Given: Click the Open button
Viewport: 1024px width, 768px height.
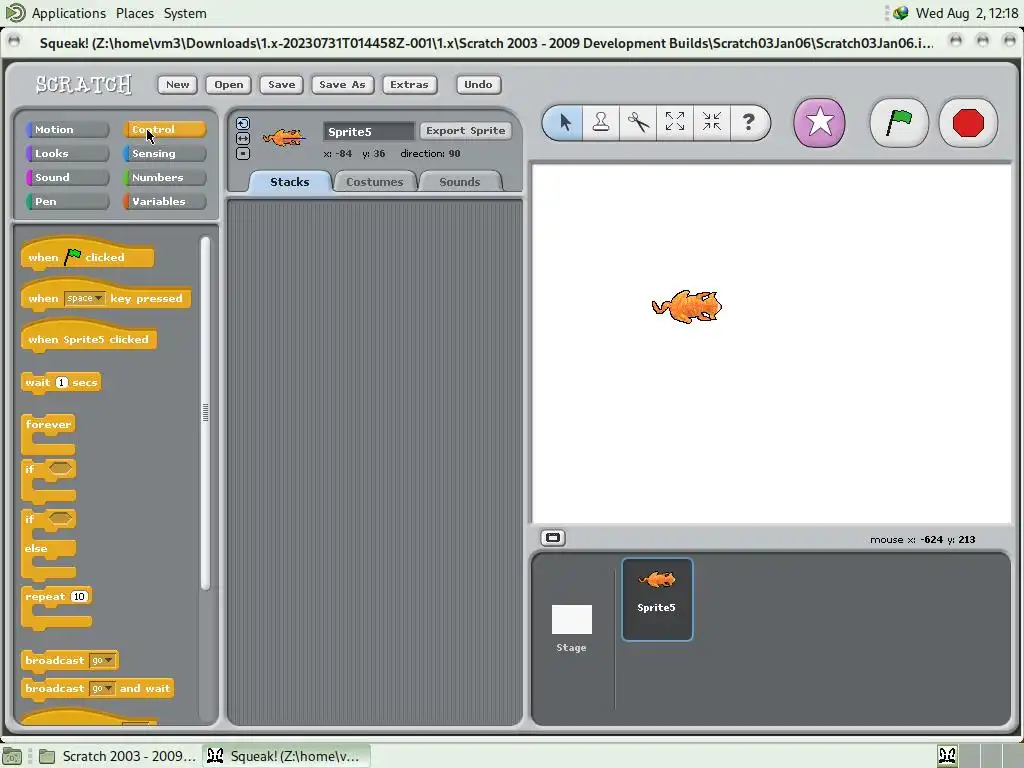Looking at the screenshot, I should (x=229, y=84).
